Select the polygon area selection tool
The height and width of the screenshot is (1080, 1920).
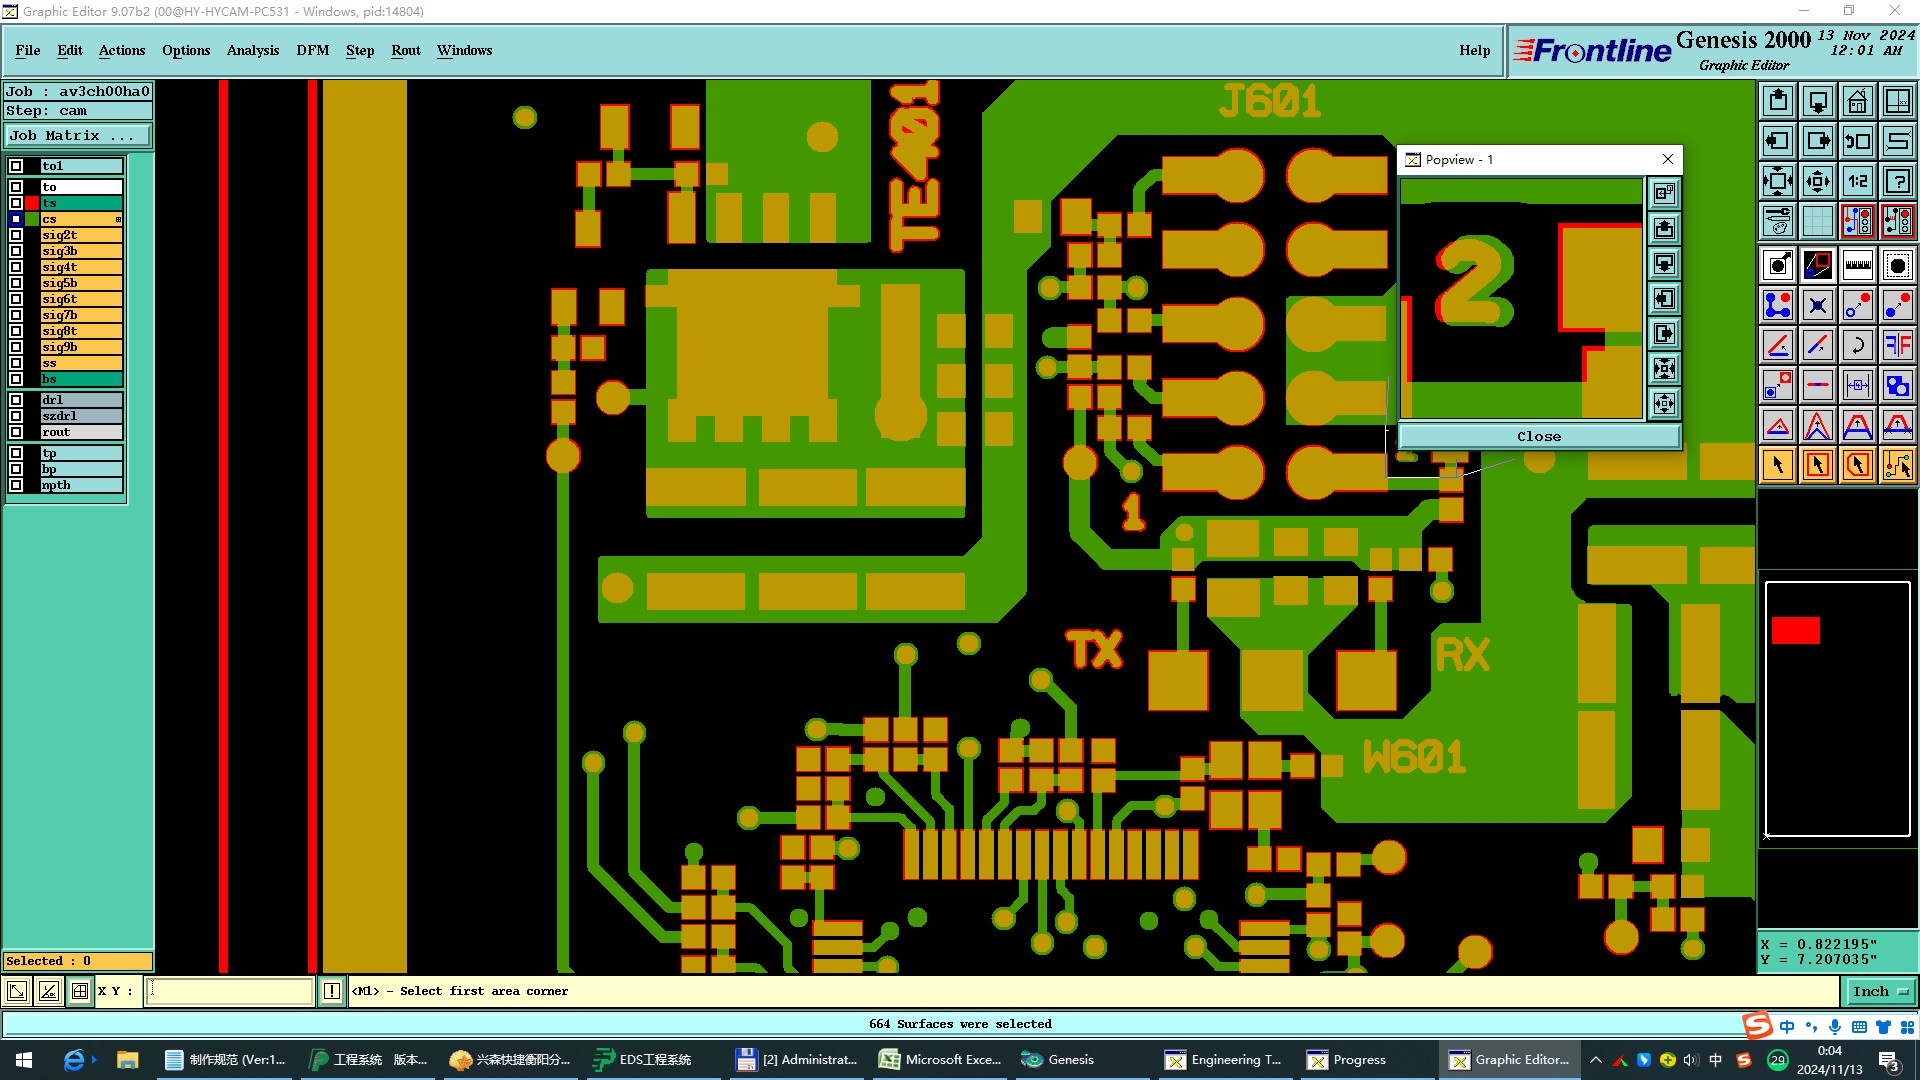[x=1858, y=465]
